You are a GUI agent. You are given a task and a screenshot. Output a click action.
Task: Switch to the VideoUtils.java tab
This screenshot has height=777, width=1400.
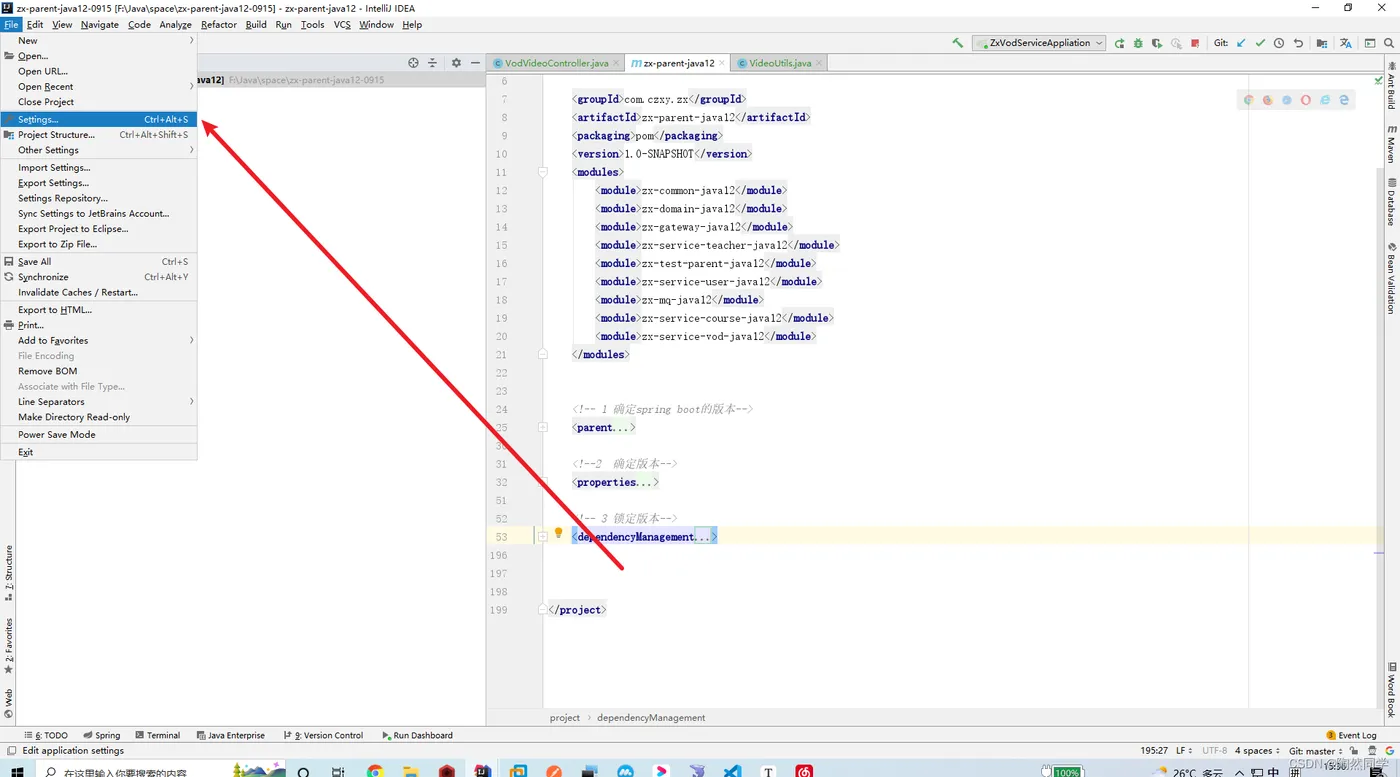coord(780,63)
